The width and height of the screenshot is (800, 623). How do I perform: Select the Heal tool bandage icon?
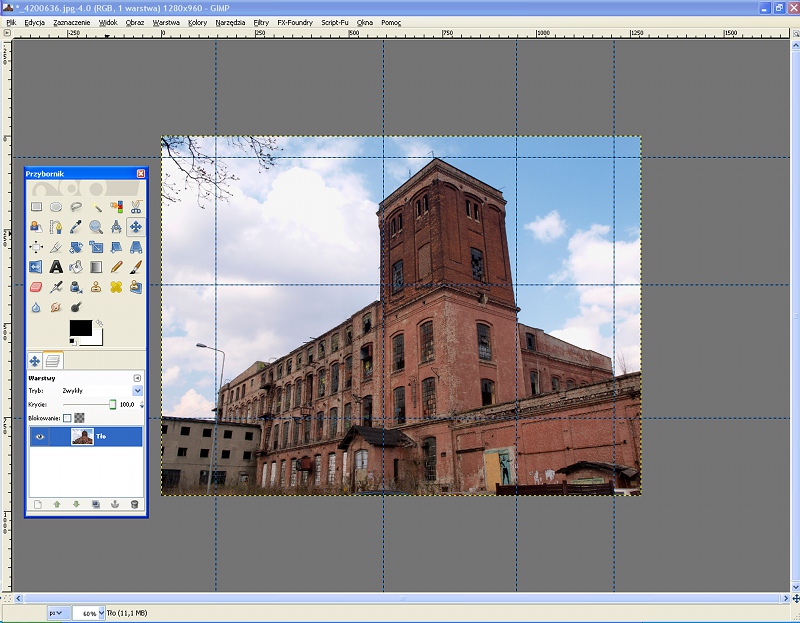116,287
